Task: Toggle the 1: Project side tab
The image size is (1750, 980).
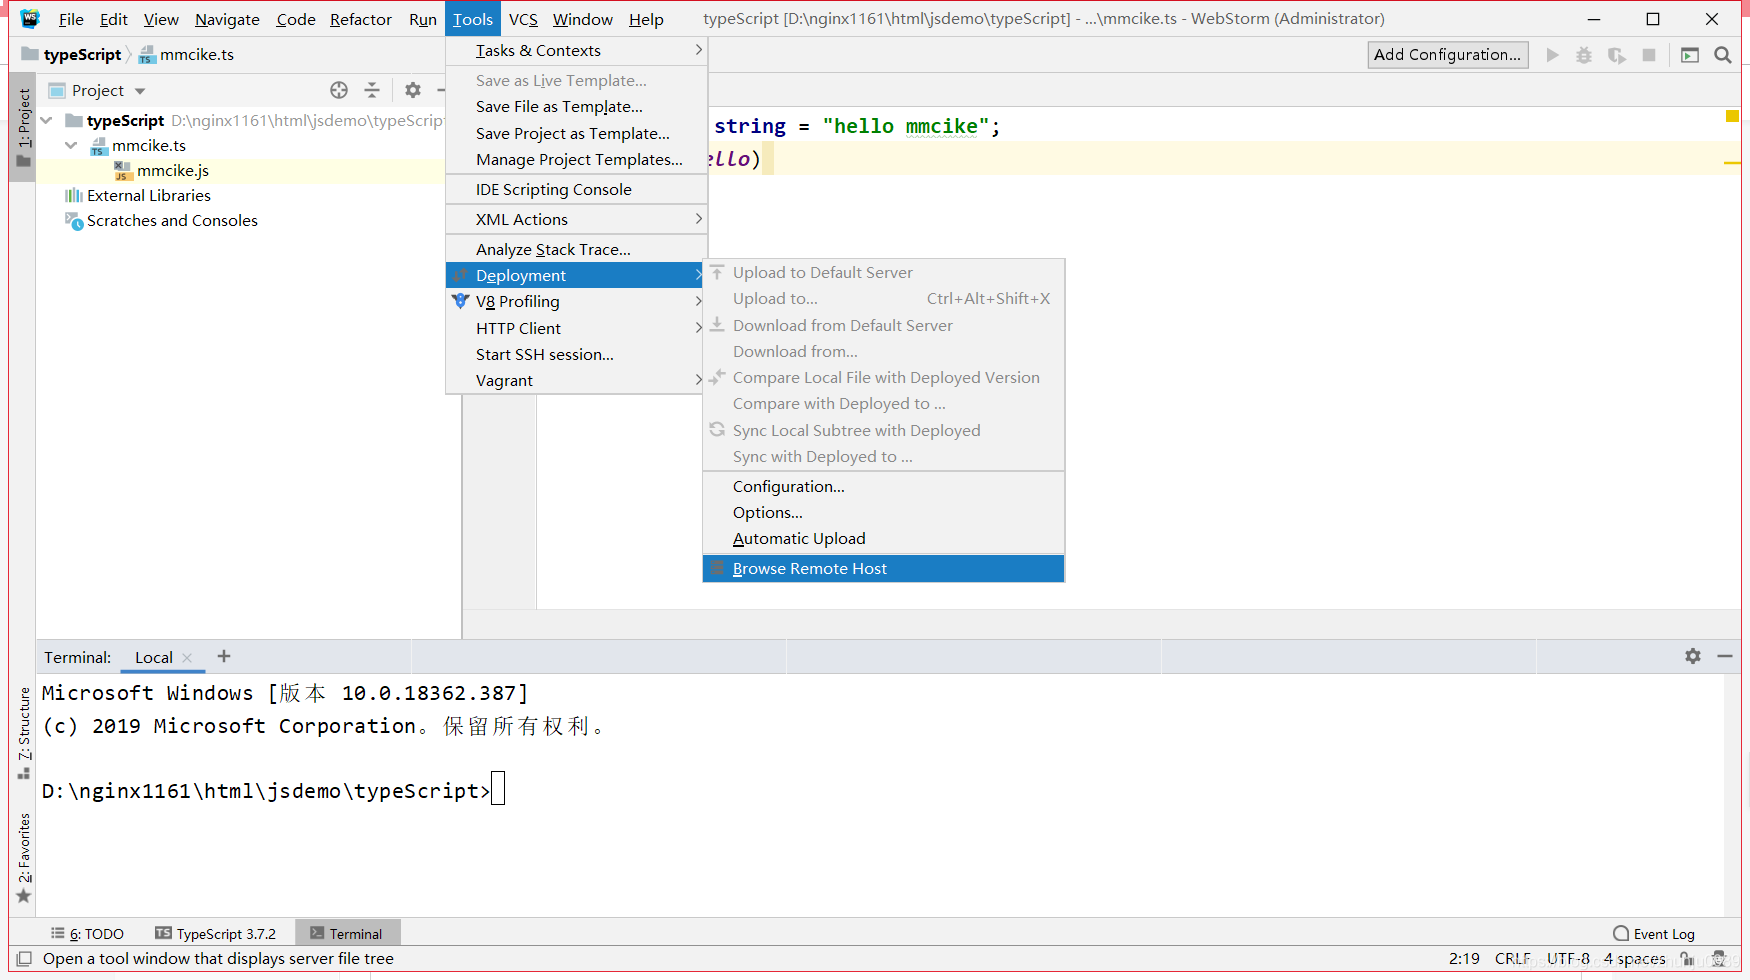Action: click(x=23, y=127)
